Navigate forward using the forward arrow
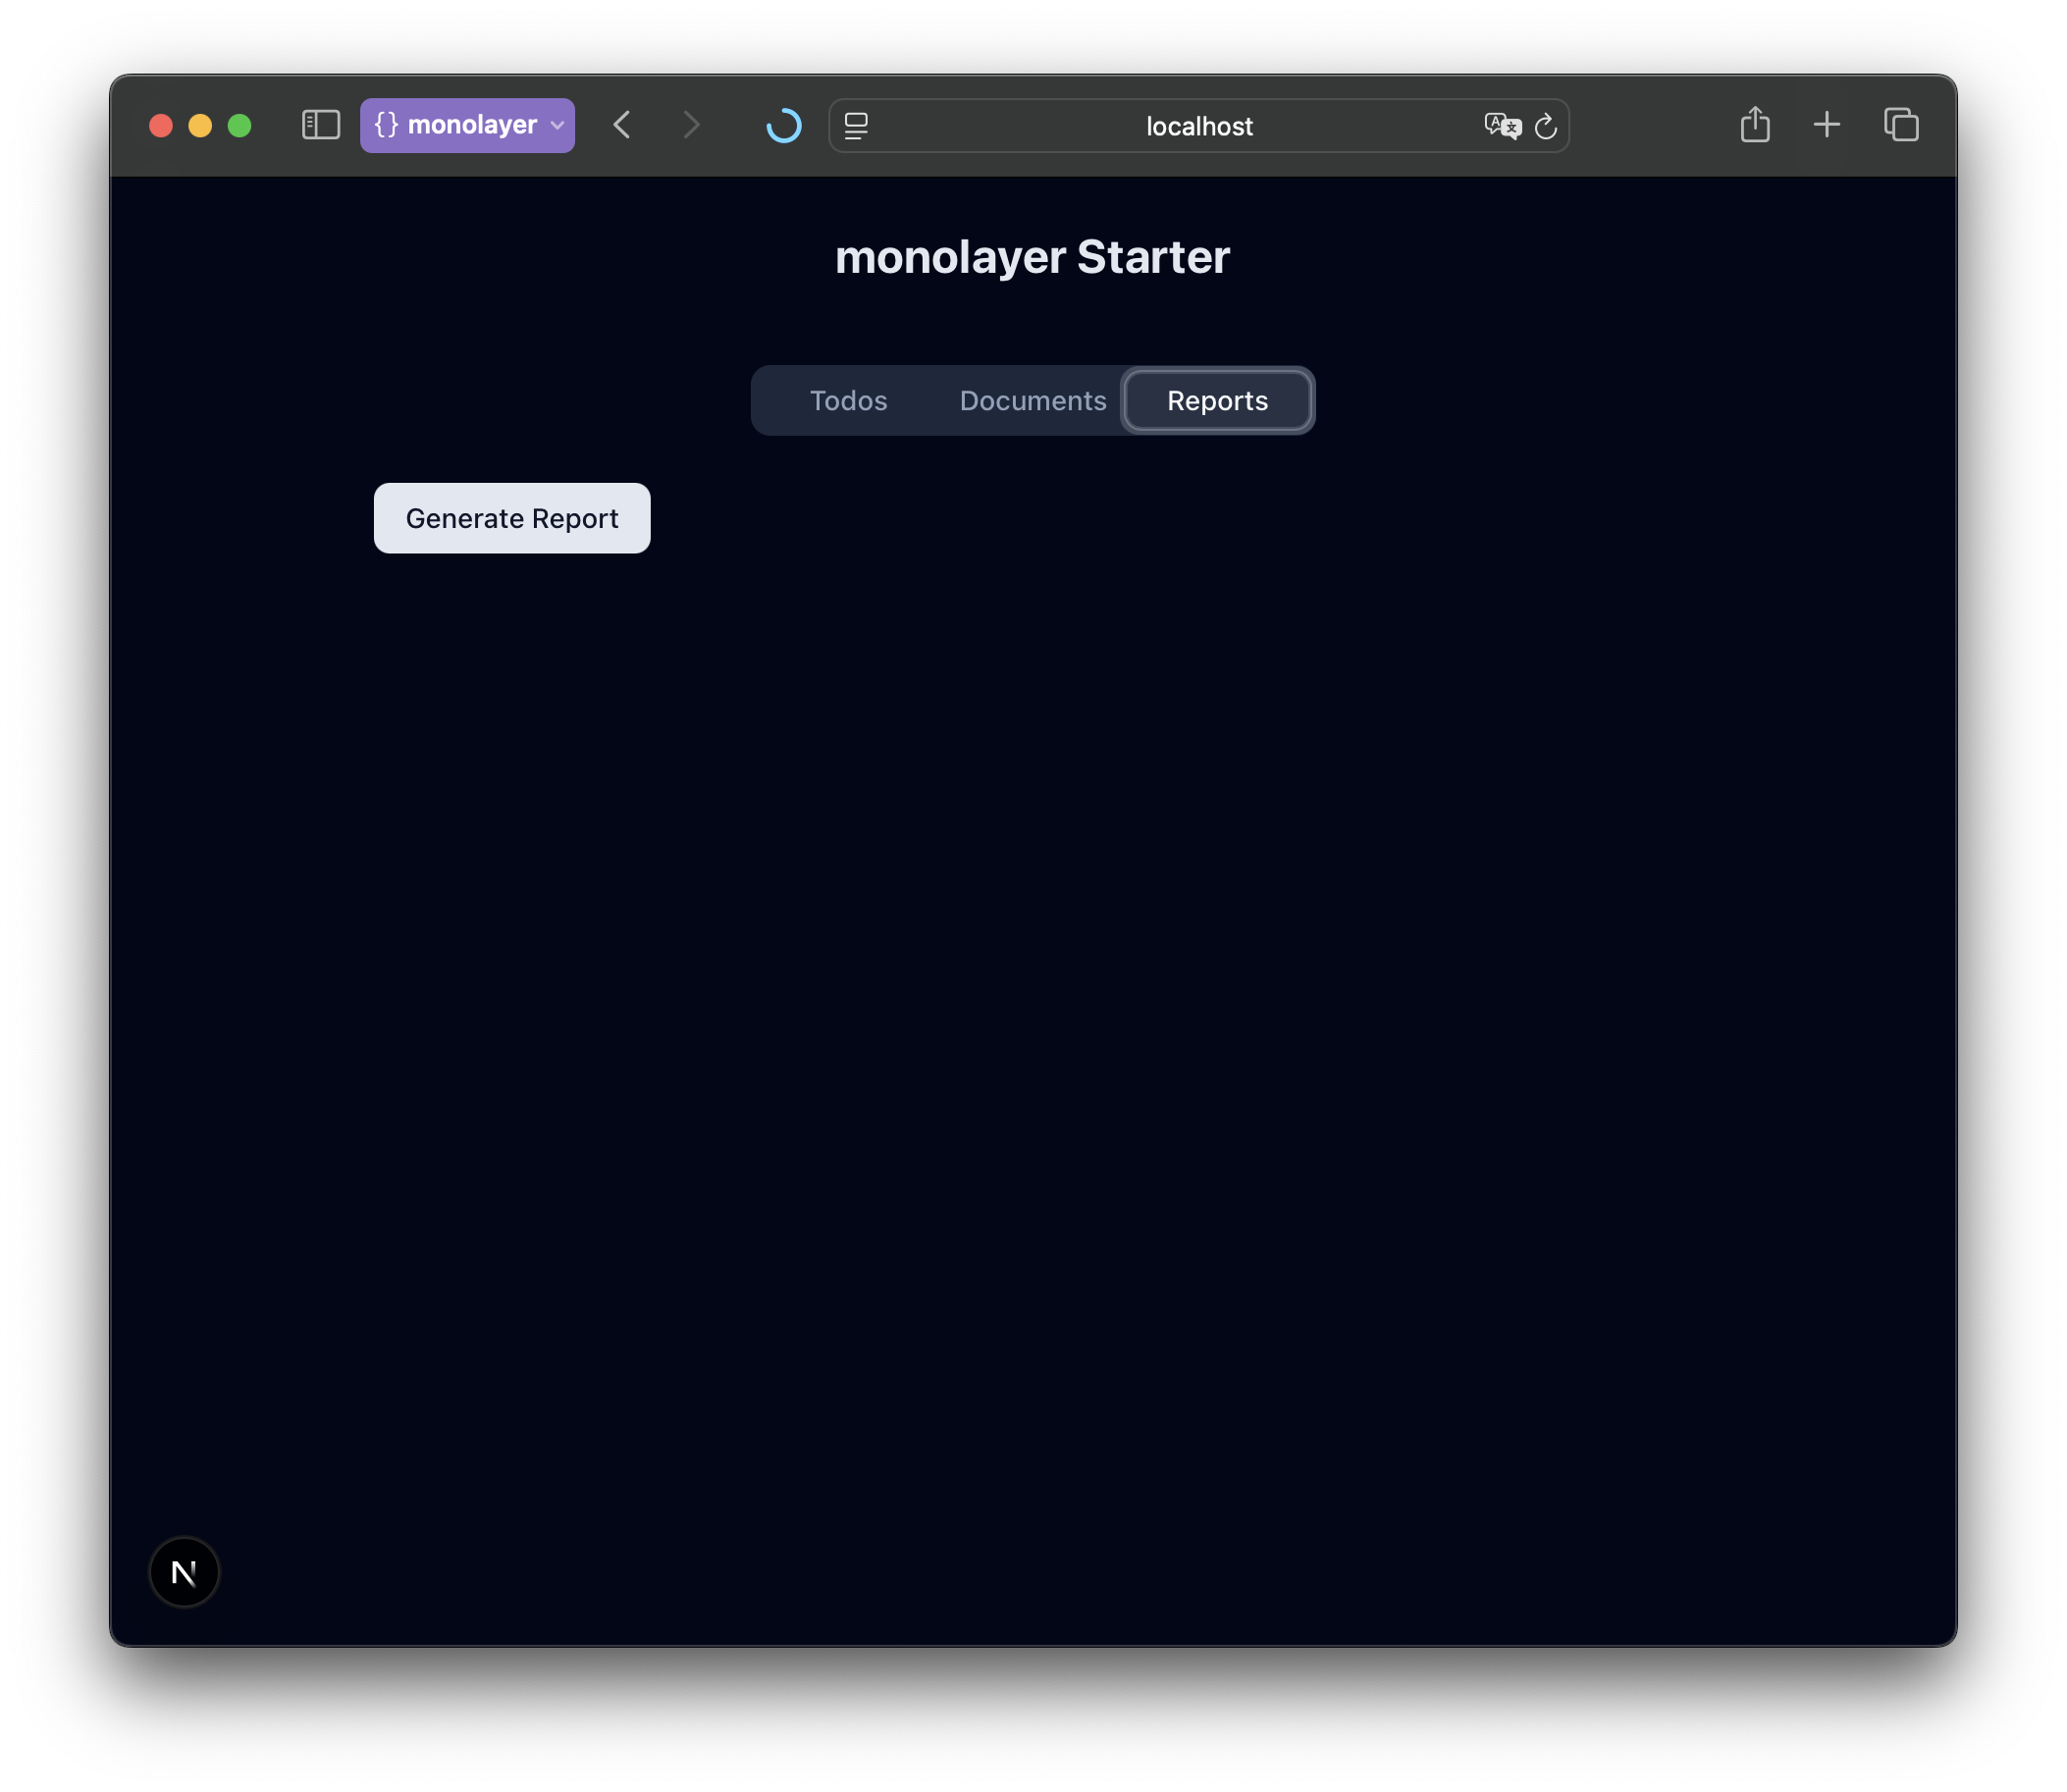This screenshot has height=1792, width=2067. point(691,125)
